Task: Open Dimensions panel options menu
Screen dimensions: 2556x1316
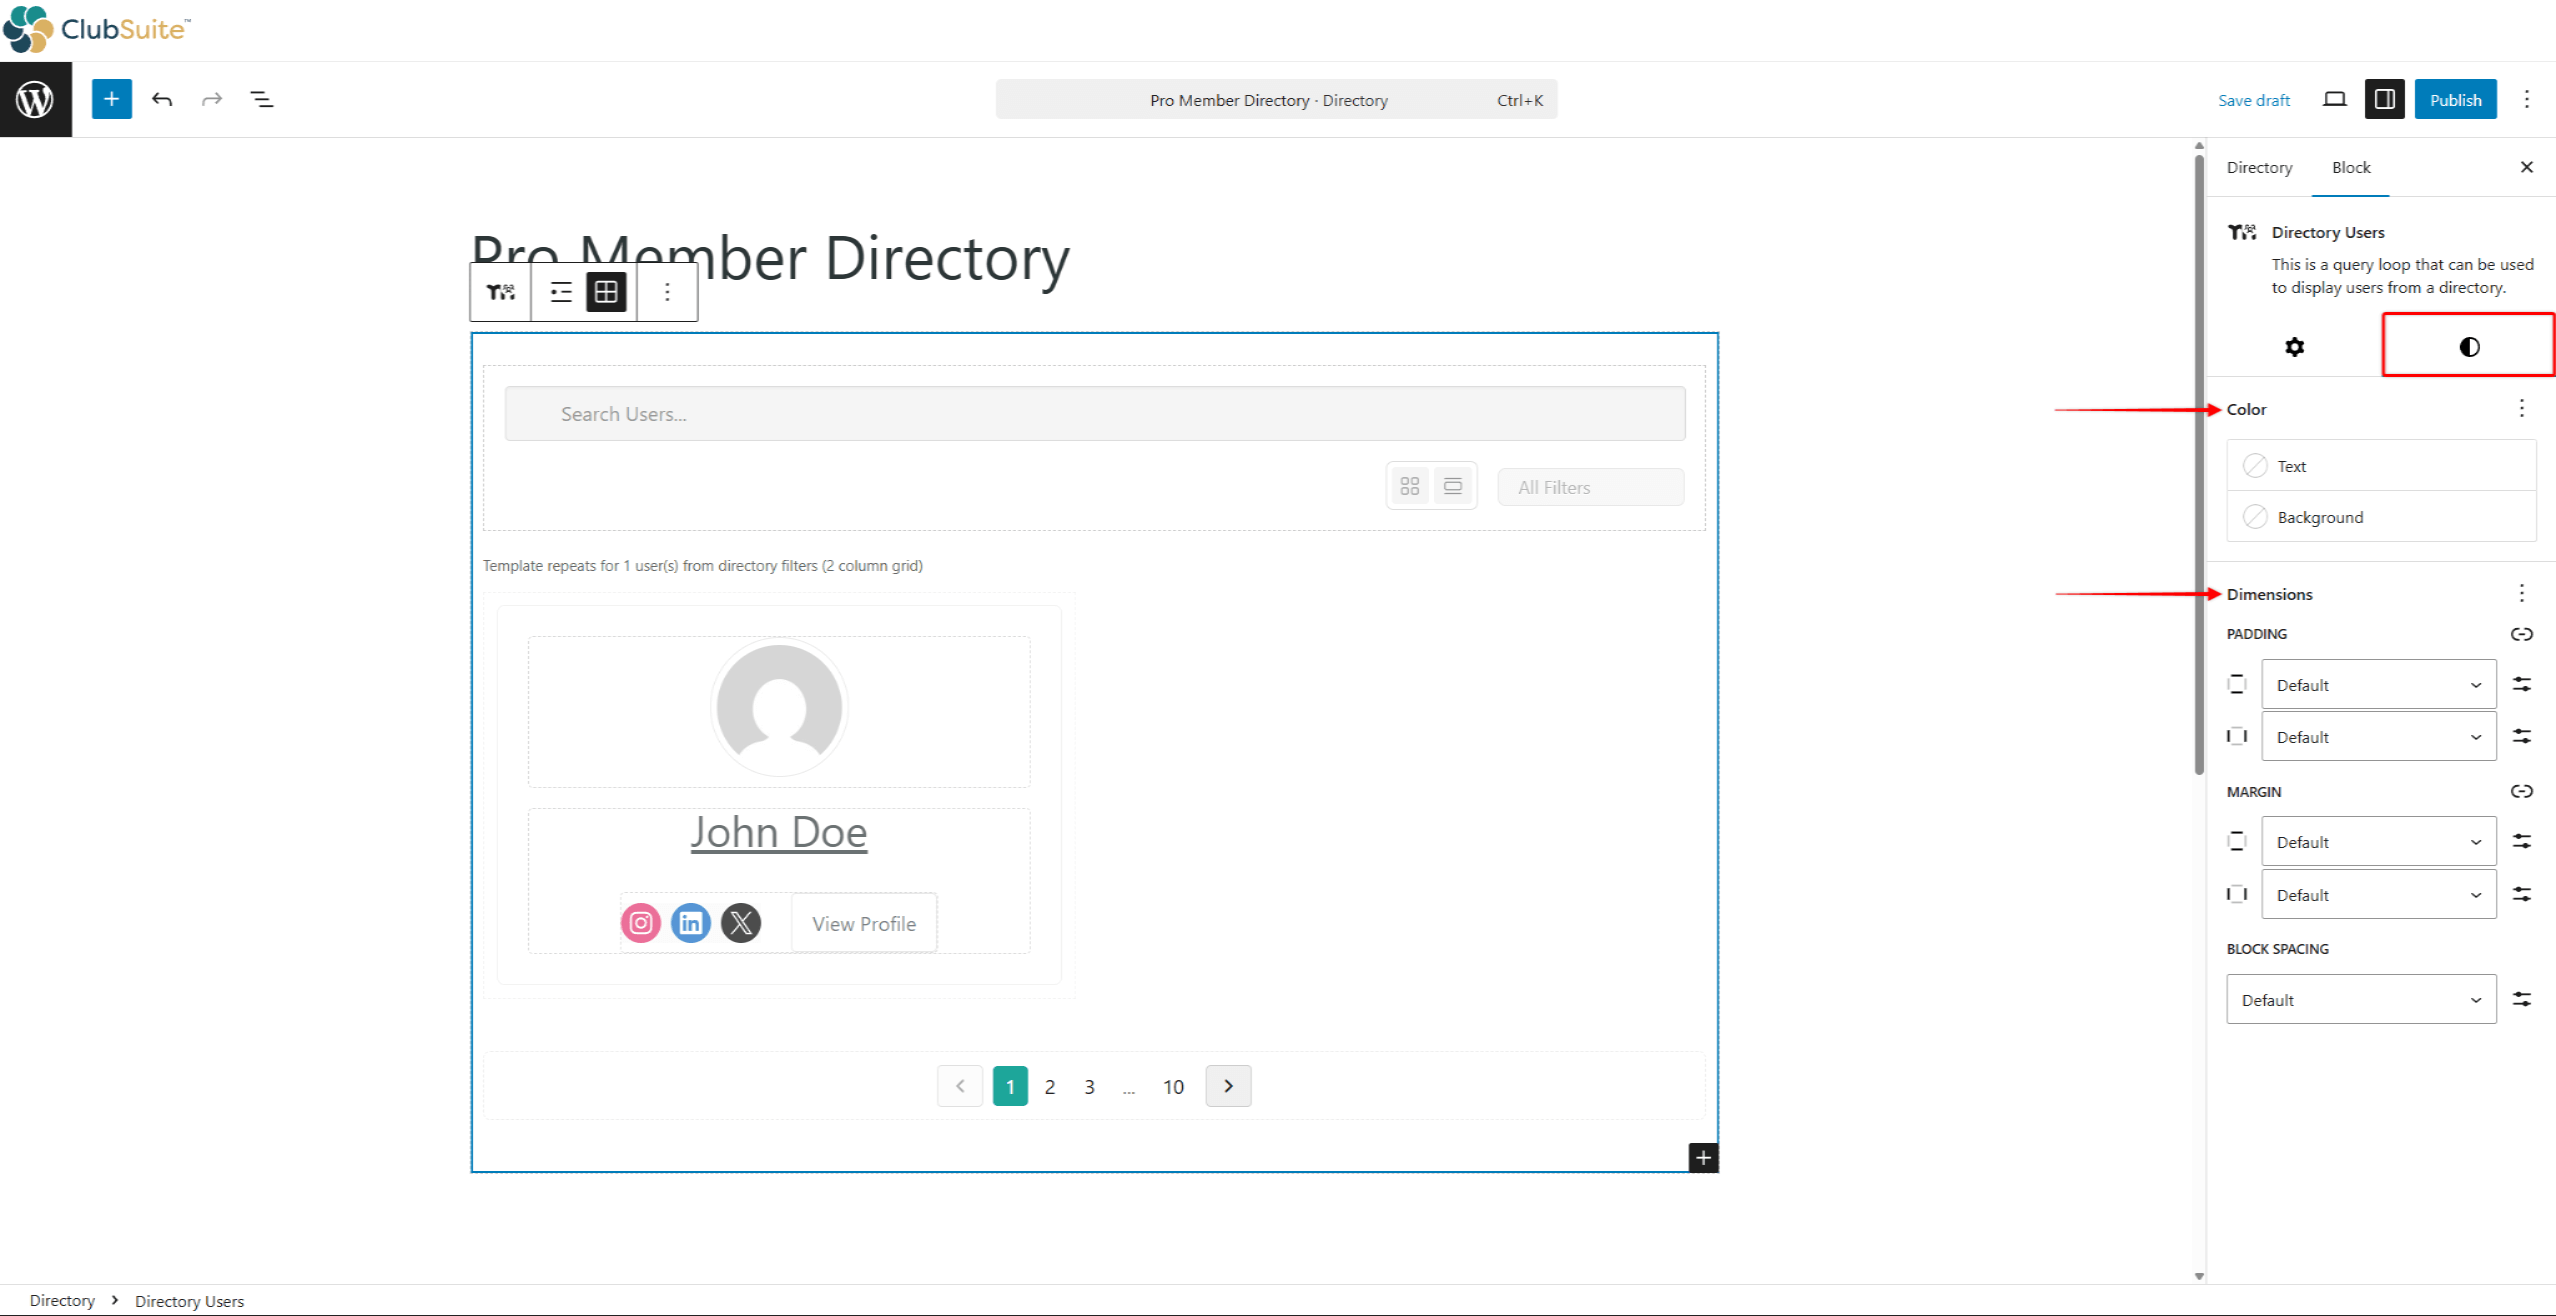Action: (2521, 593)
